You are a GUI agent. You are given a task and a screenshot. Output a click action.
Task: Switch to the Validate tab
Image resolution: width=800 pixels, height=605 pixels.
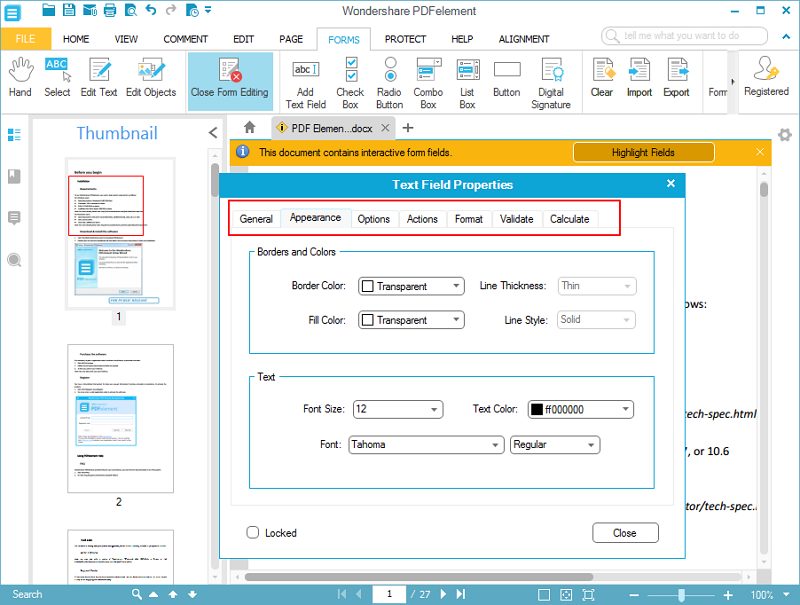516,219
